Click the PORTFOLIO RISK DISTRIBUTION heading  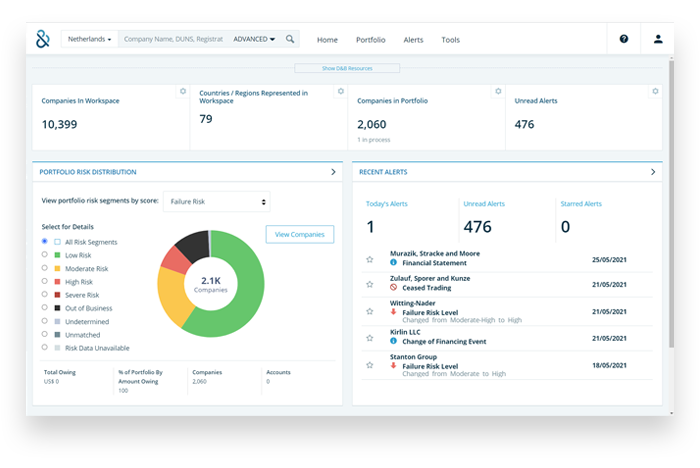[88, 172]
